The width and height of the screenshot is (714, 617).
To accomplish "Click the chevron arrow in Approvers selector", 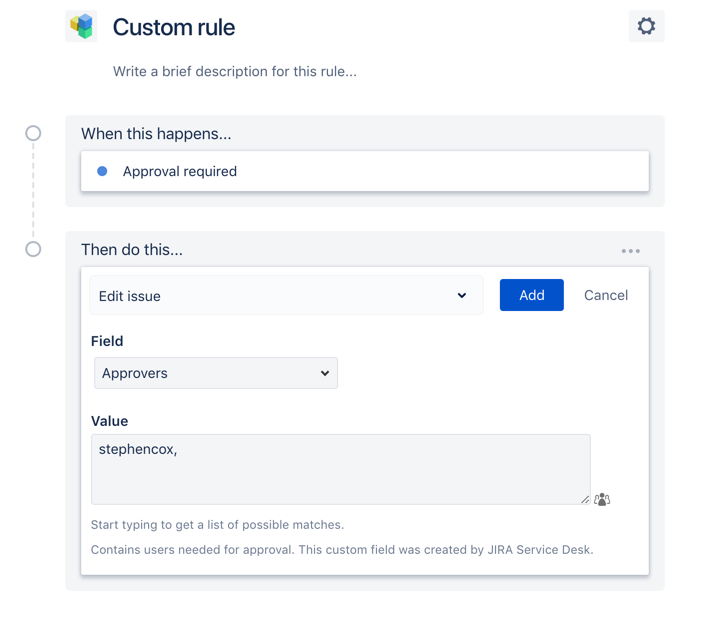I will tap(325, 373).
